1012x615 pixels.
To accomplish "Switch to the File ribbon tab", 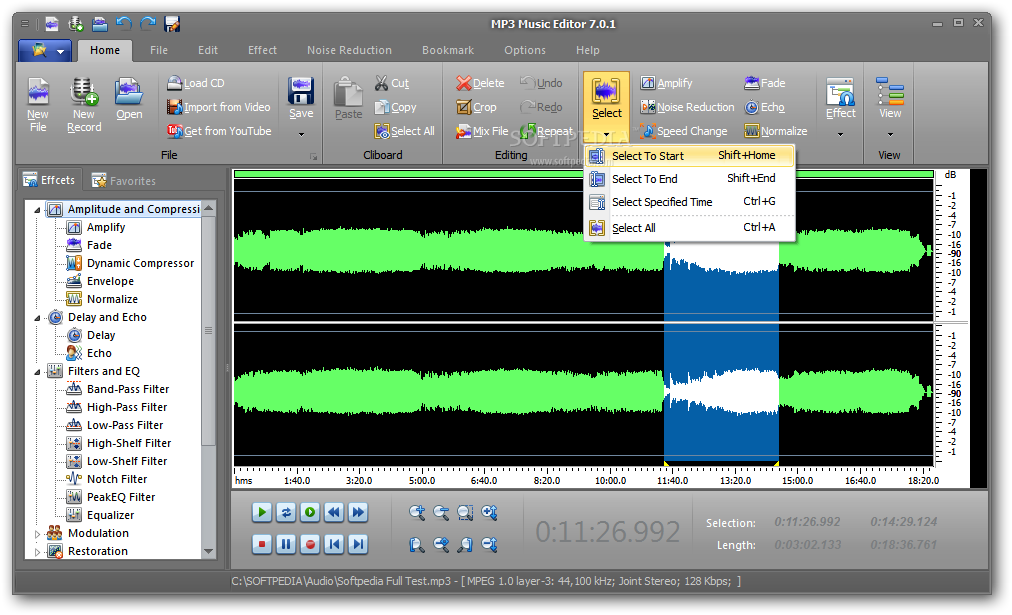I will coord(159,50).
